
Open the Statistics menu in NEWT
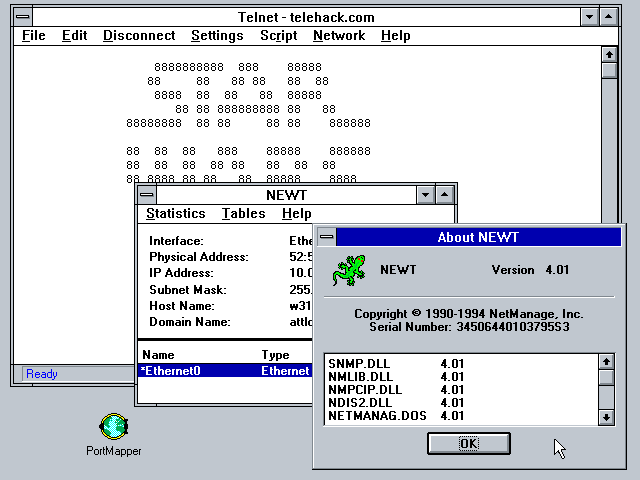pos(176,213)
